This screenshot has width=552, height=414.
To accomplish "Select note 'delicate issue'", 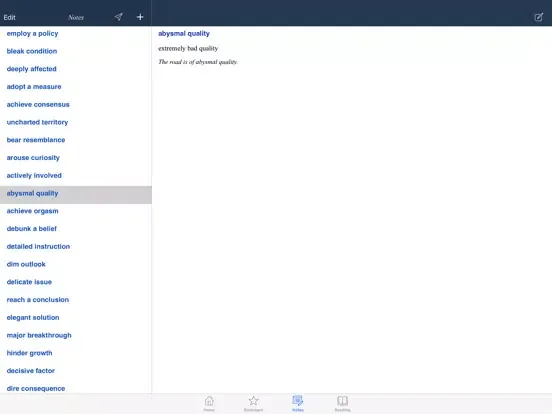I will (x=76, y=282).
